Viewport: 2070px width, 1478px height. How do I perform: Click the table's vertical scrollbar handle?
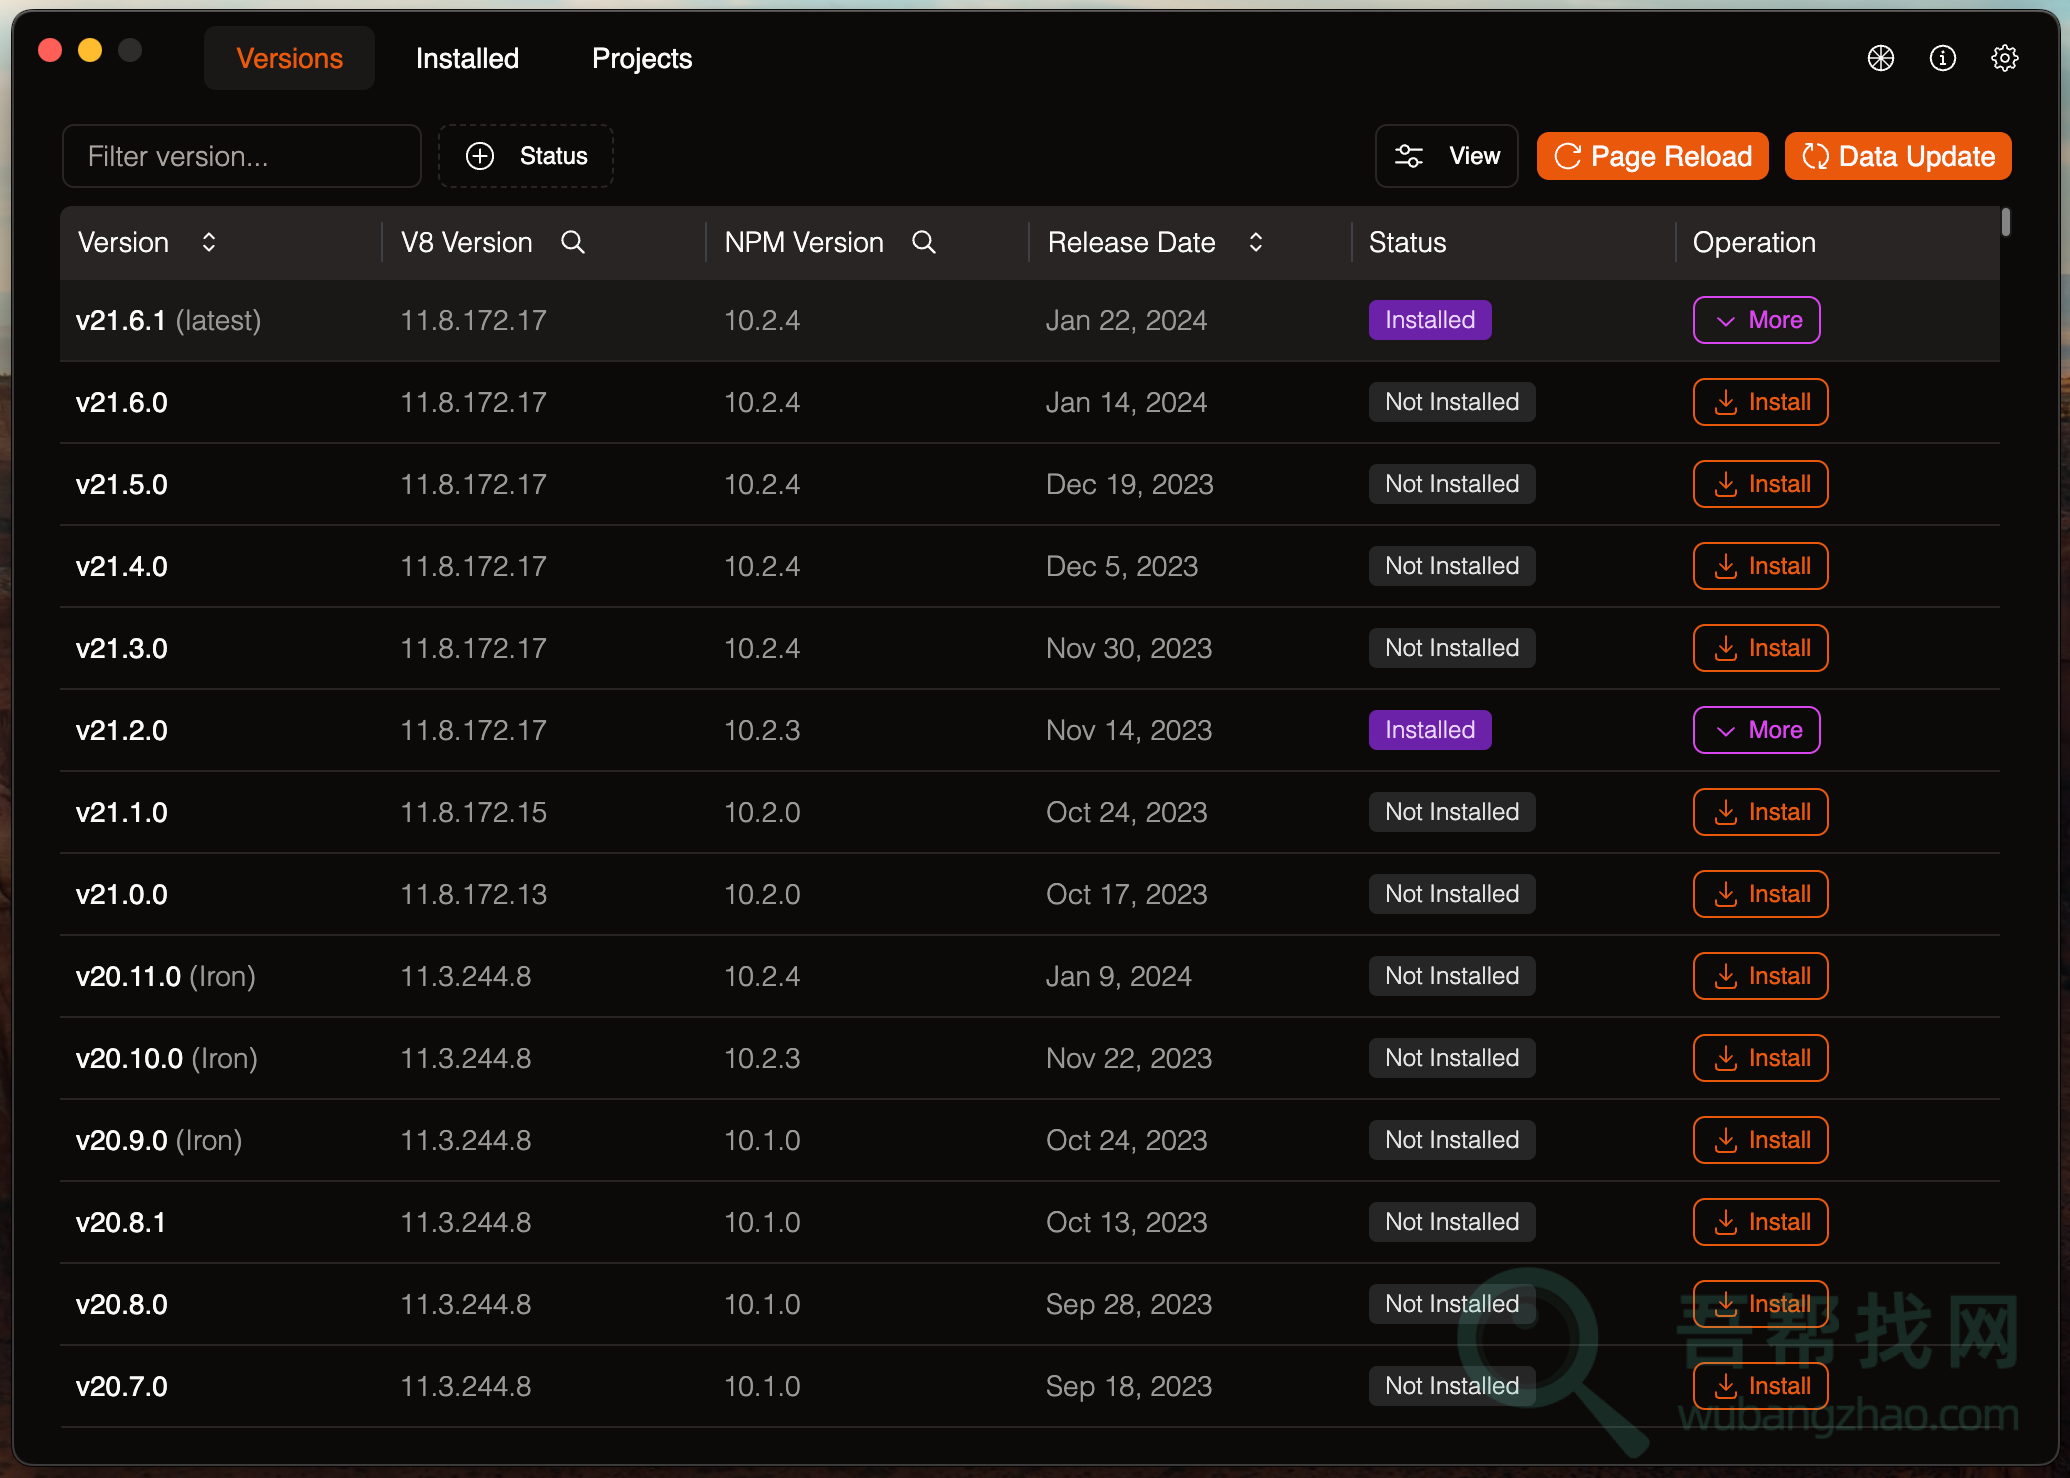point(2006,222)
